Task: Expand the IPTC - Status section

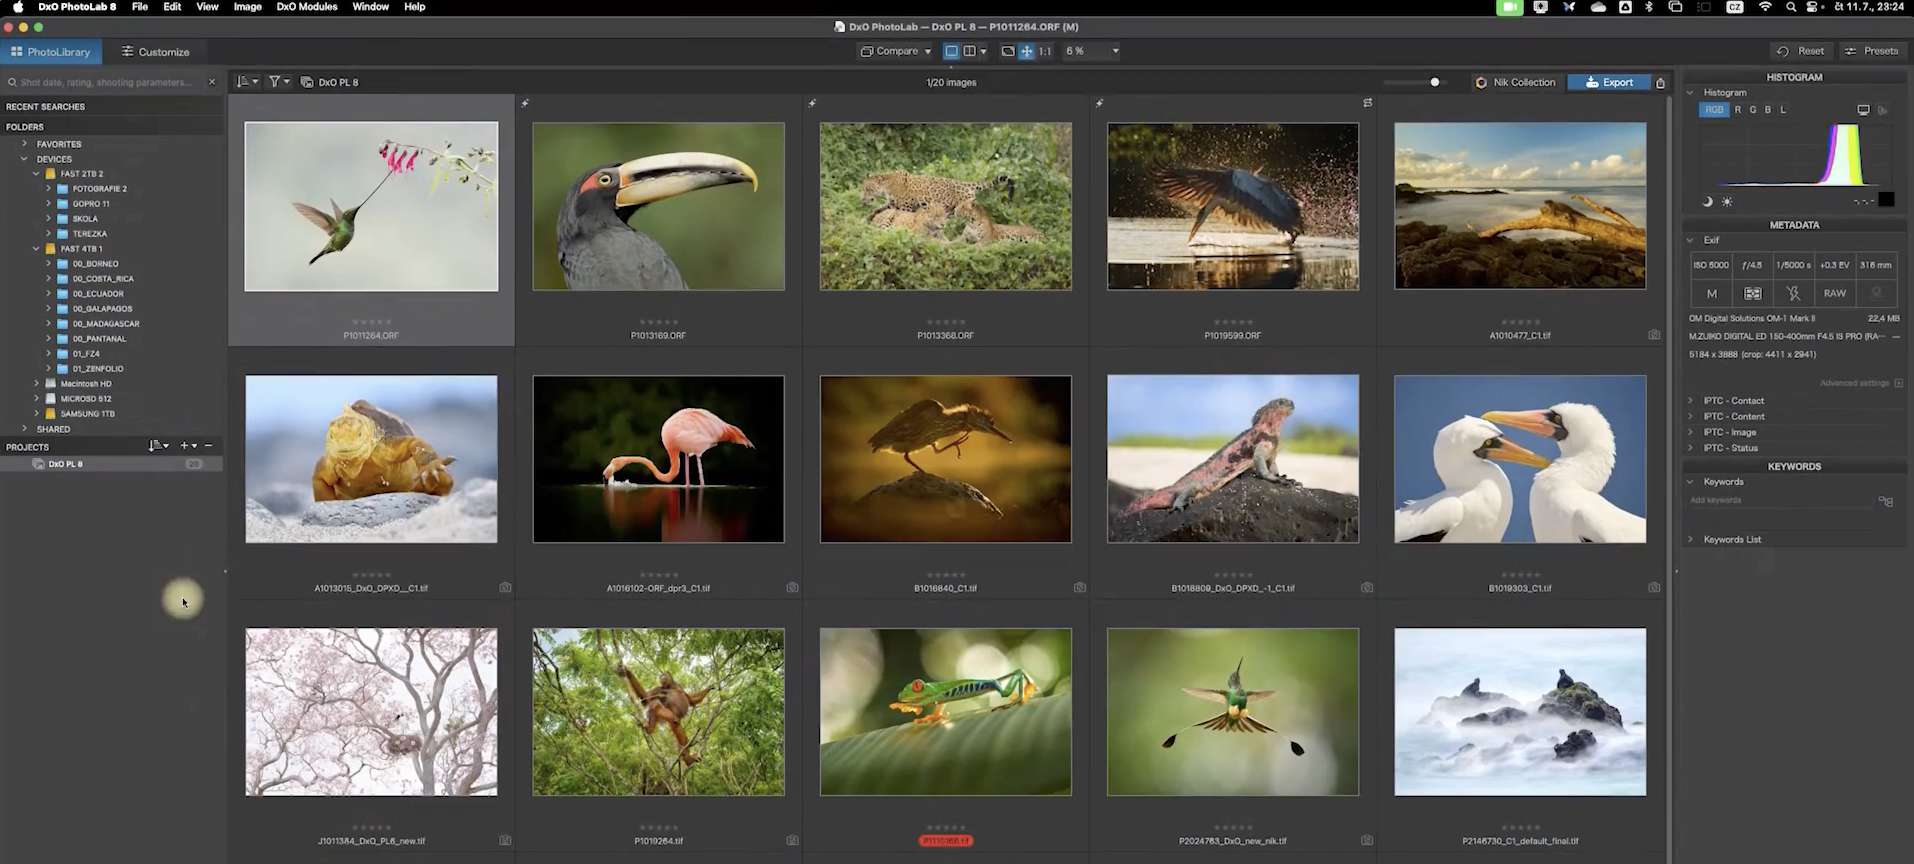Action: (x=1691, y=448)
